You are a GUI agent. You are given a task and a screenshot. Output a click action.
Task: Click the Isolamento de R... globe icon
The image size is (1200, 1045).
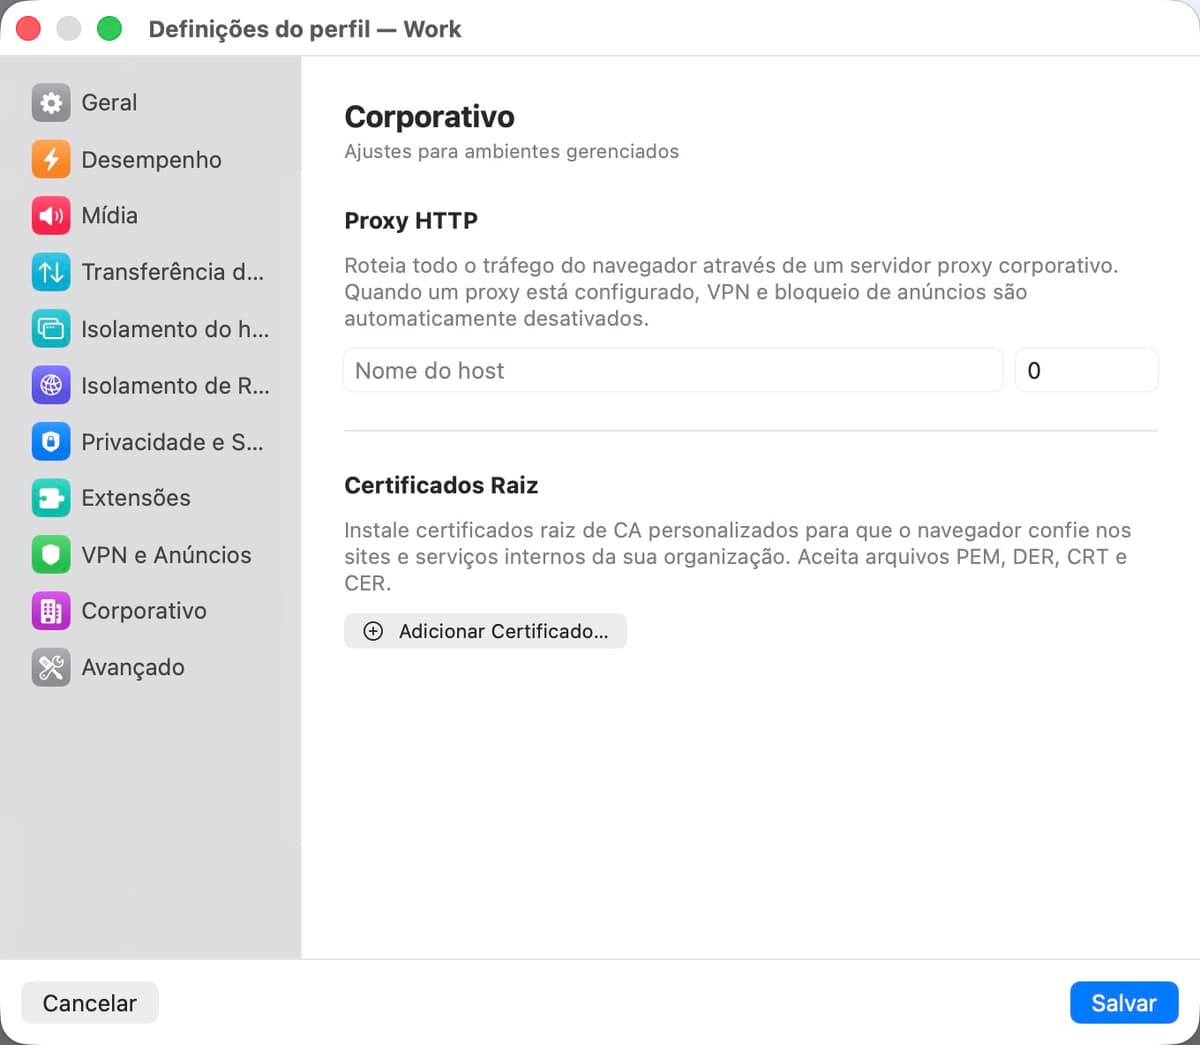point(51,385)
